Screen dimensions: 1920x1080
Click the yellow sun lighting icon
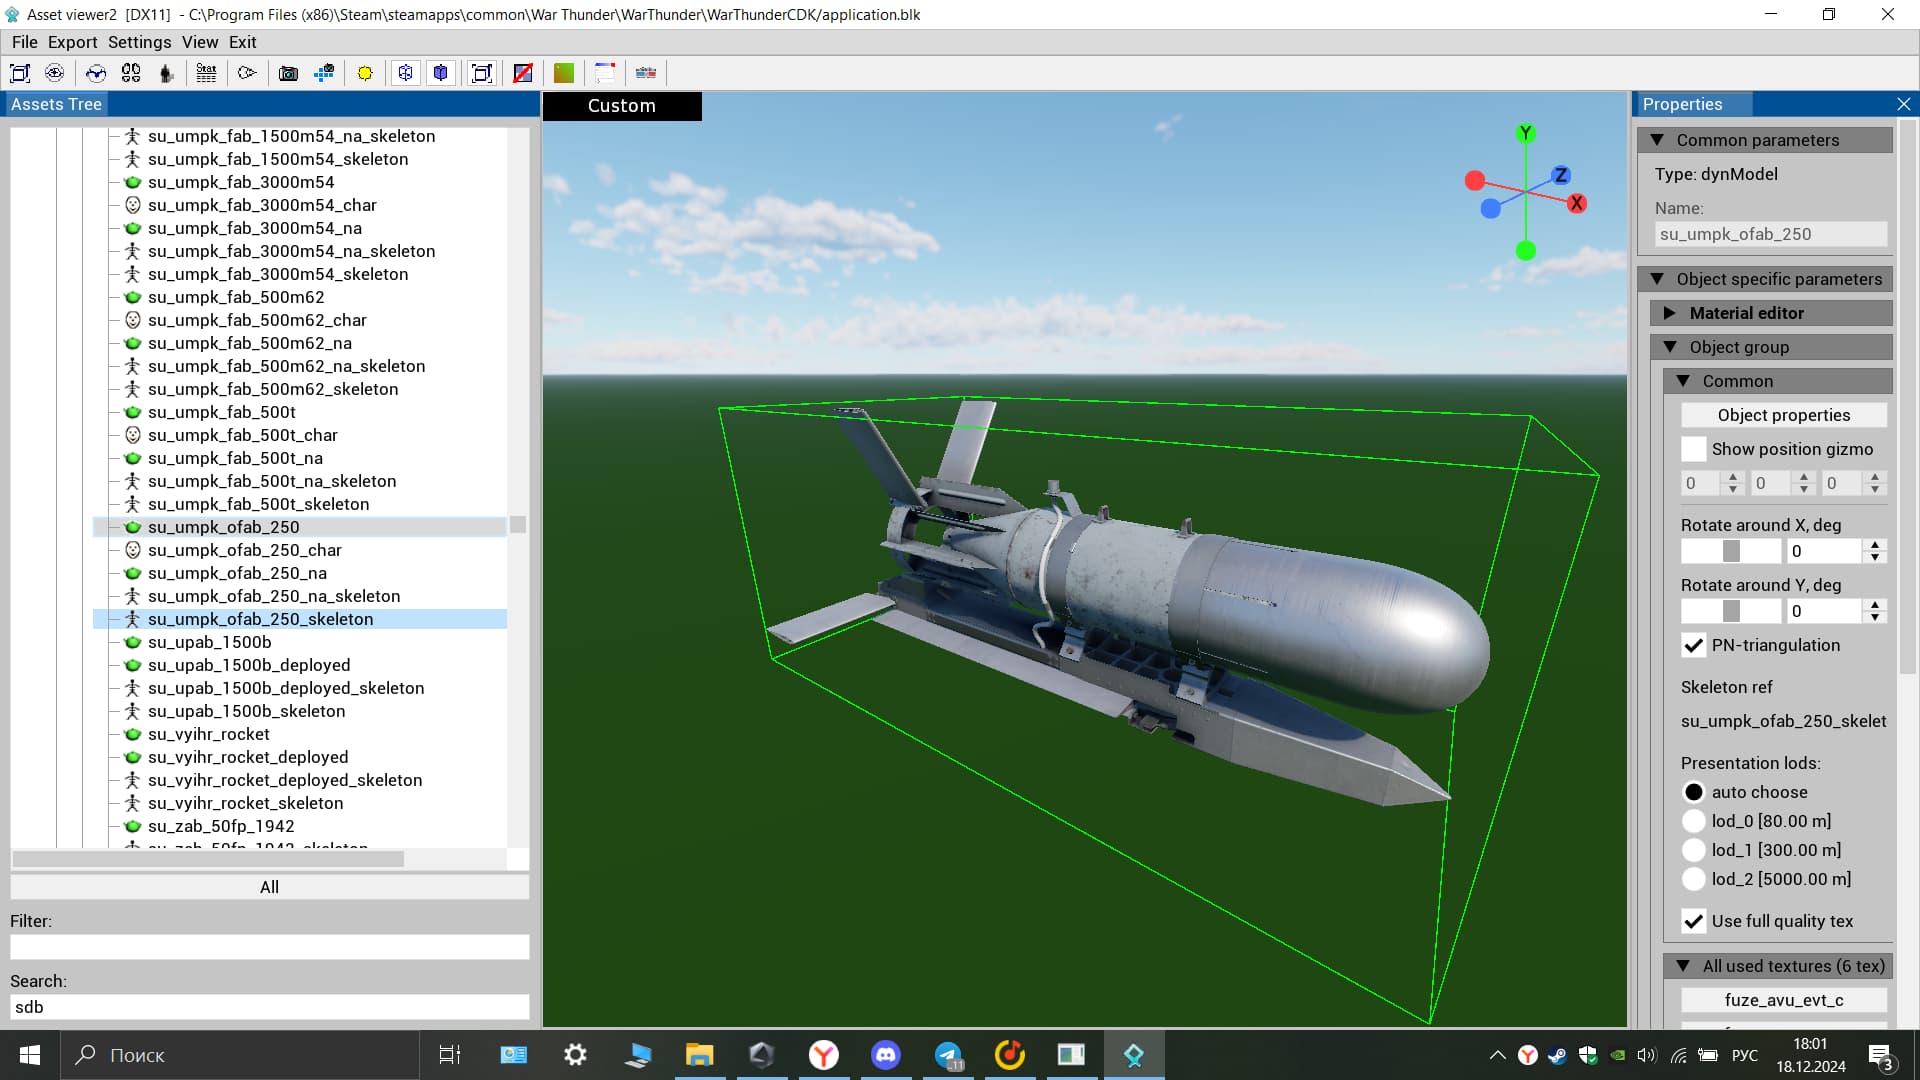tap(365, 73)
